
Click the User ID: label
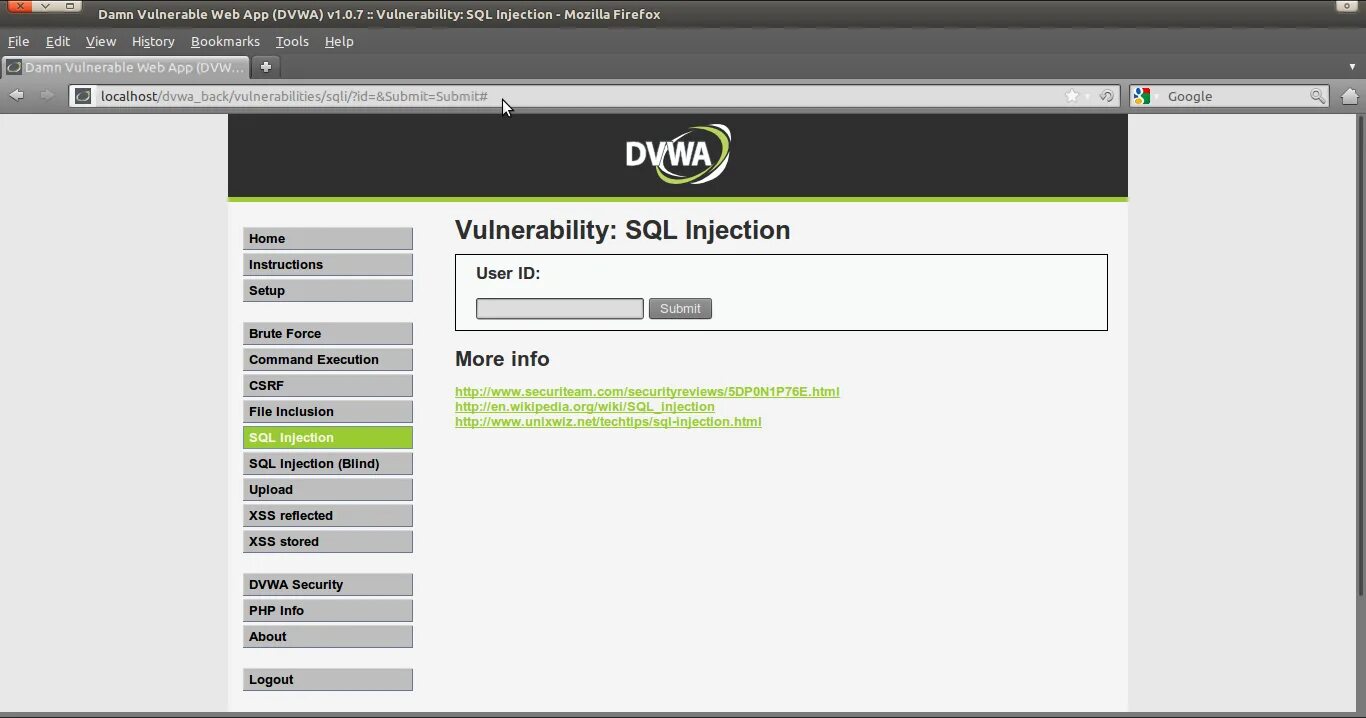(x=508, y=274)
